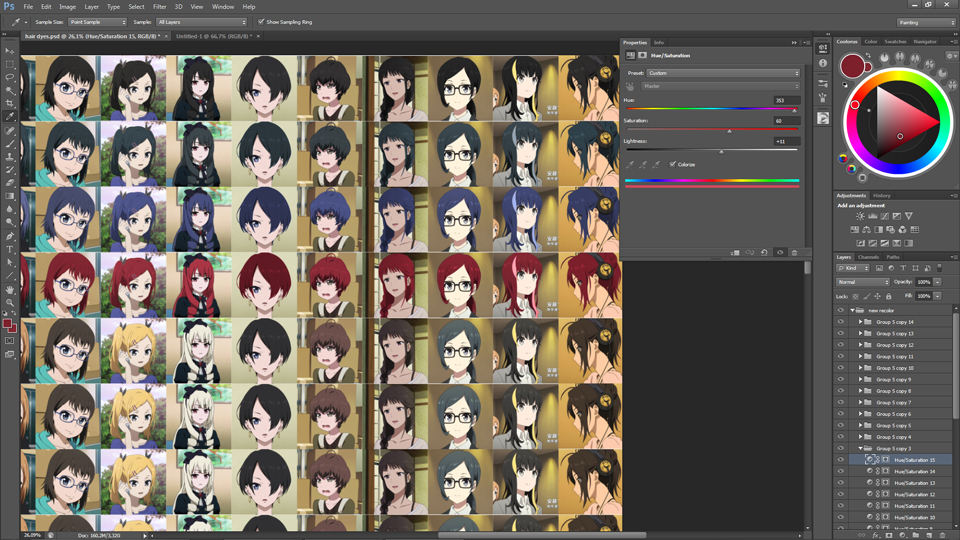Screen dimensions: 960x540
Task: Select the Brush tool
Action: pyautogui.click(x=10, y=144)
